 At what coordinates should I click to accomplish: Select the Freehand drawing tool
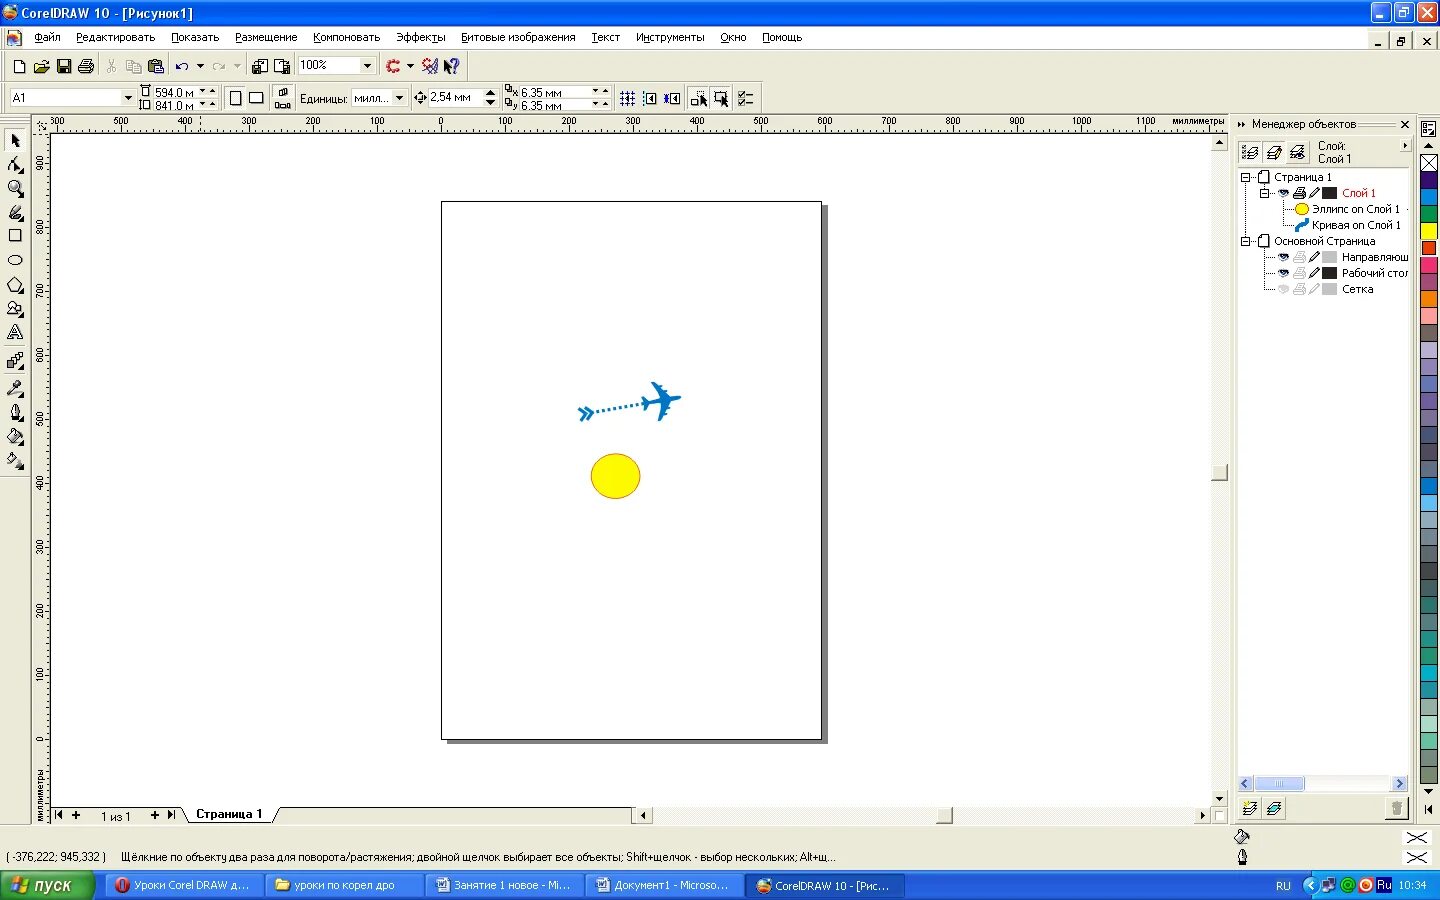point(15,212)
